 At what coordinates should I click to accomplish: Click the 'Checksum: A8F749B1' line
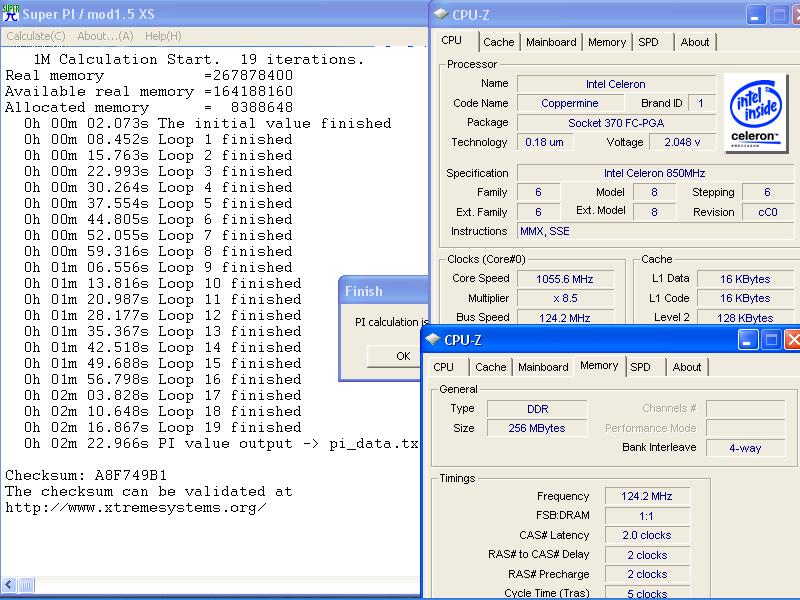(86, 476)
